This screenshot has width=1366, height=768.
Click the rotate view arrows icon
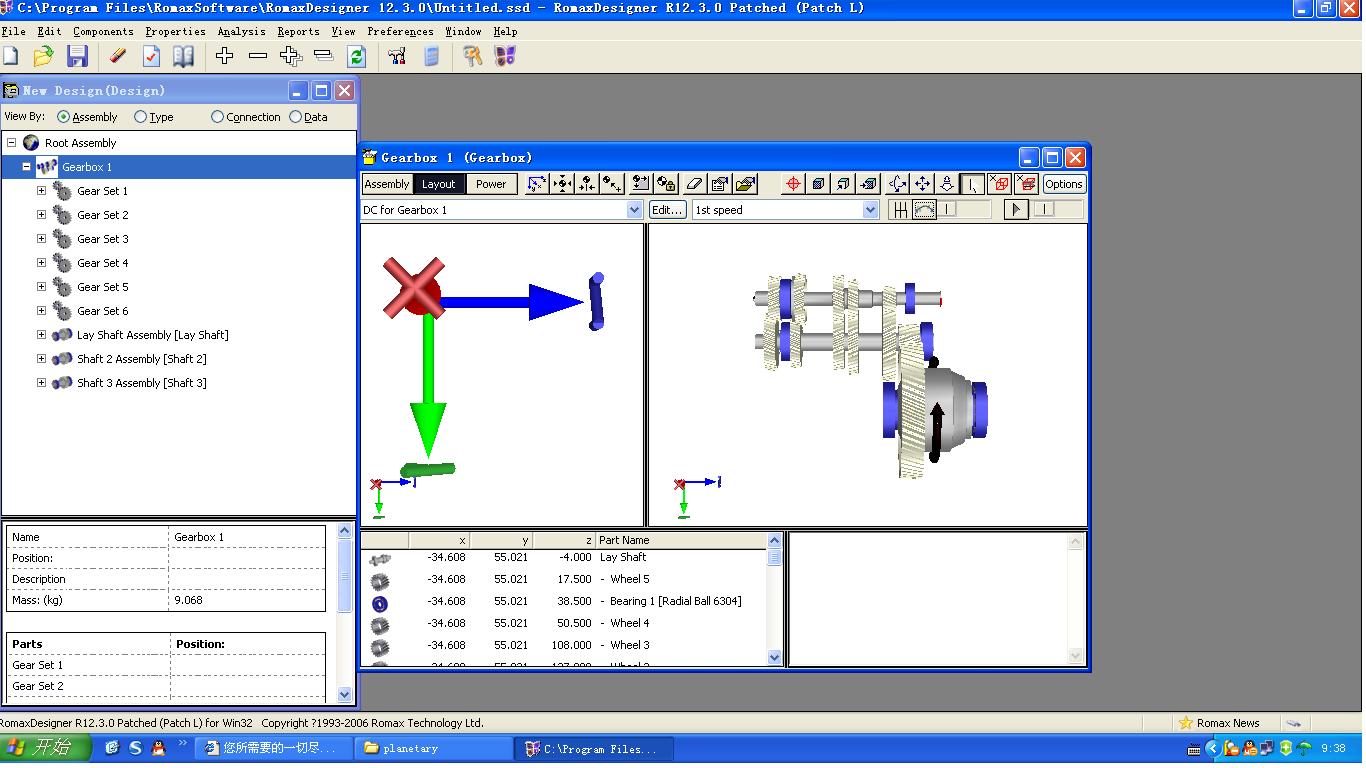pyautogui.click(x=897, y=184)
